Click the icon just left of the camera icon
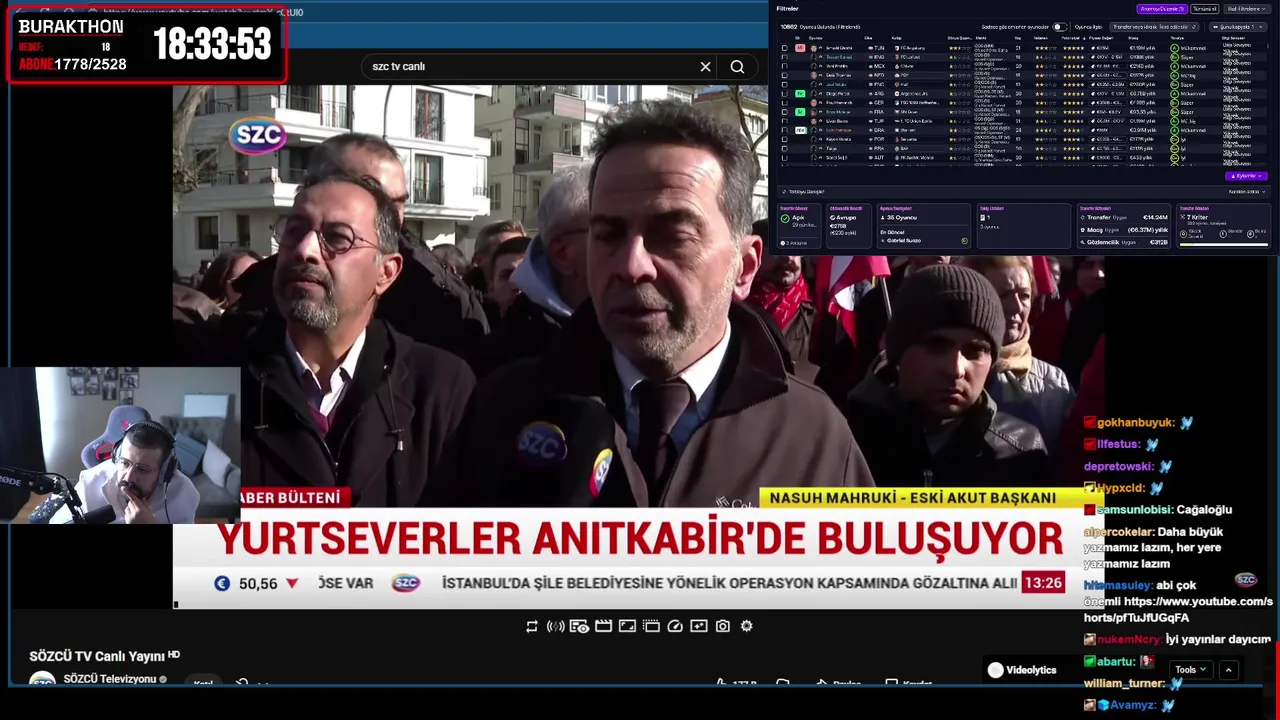This screenshot has width=1280, height=720. pos(699,626)
